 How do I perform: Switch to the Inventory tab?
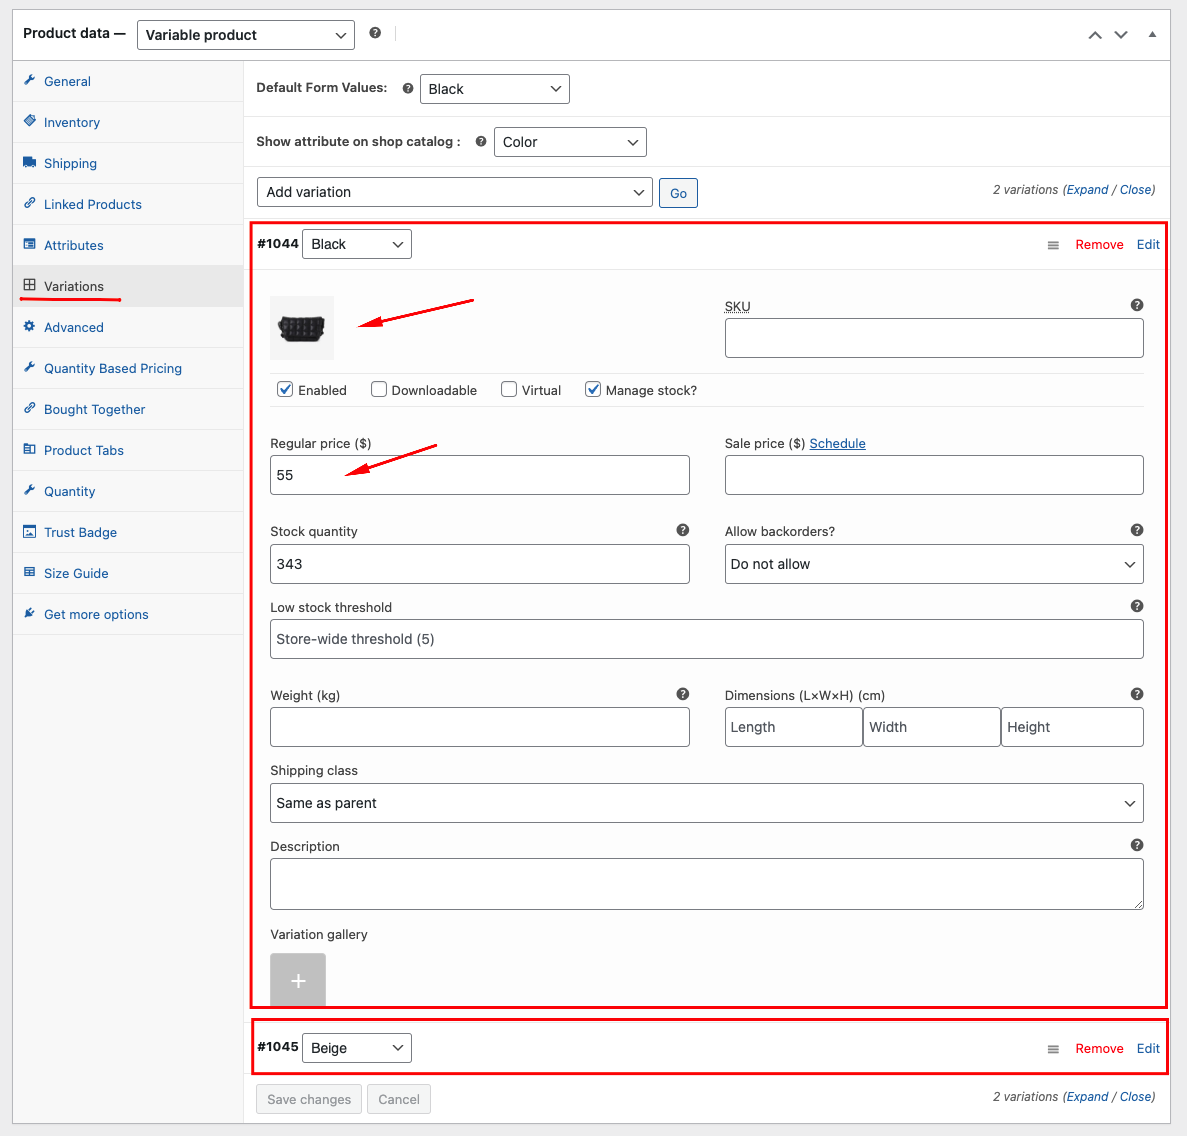click(72, 122)
